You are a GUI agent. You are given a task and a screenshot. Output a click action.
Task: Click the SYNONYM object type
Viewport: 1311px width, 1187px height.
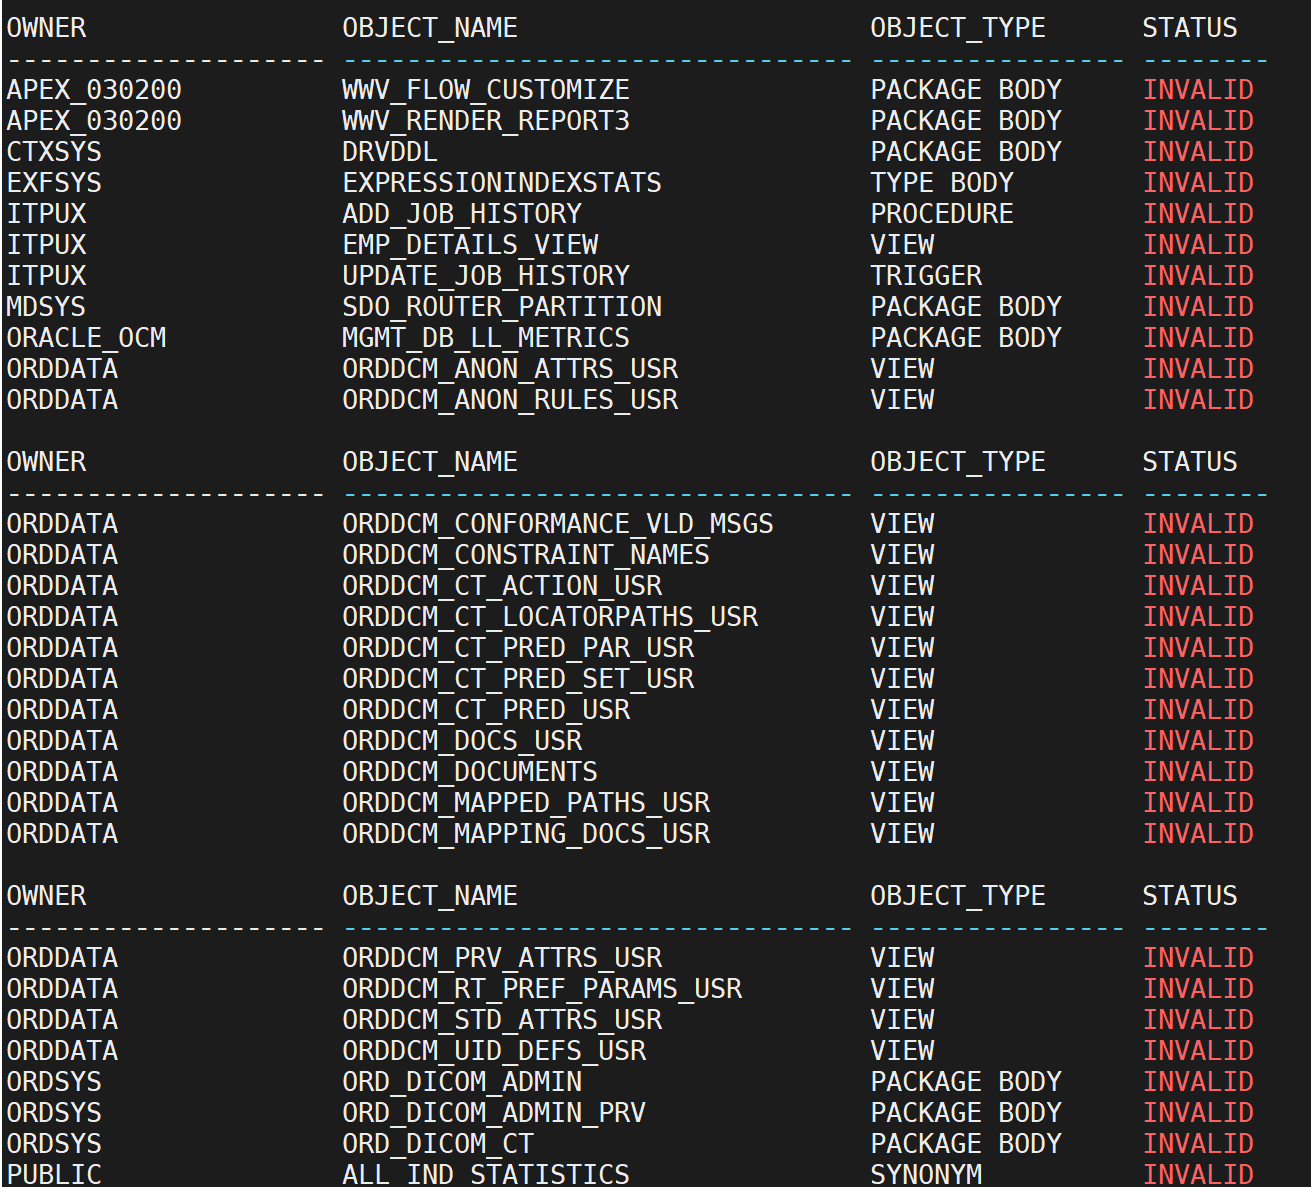926,1174
